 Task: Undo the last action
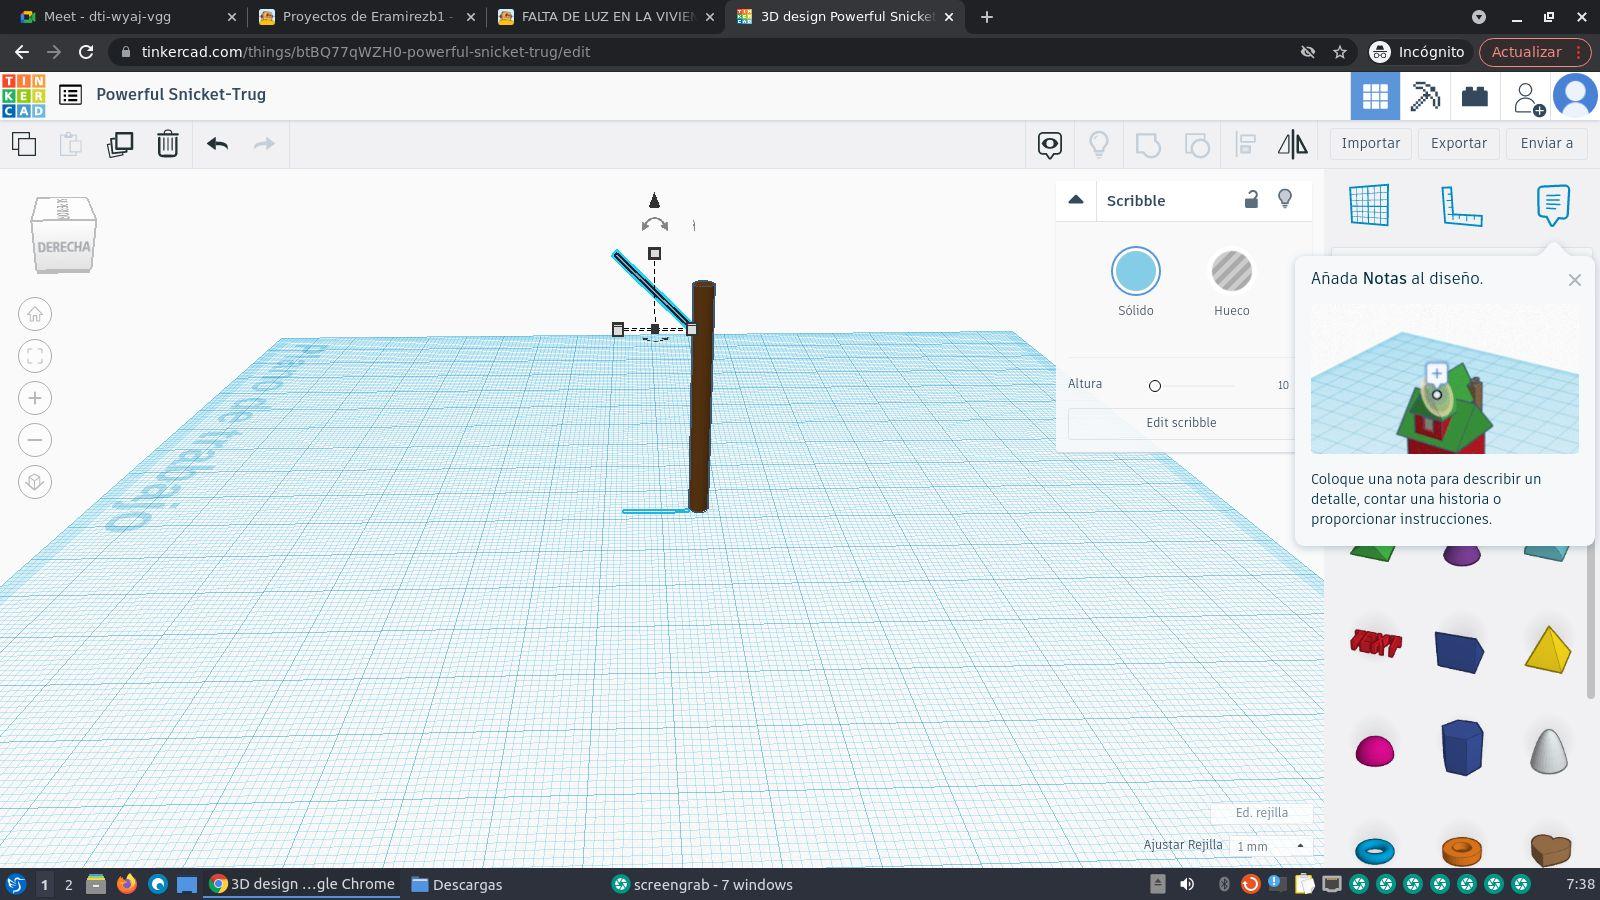coord(217,144)
